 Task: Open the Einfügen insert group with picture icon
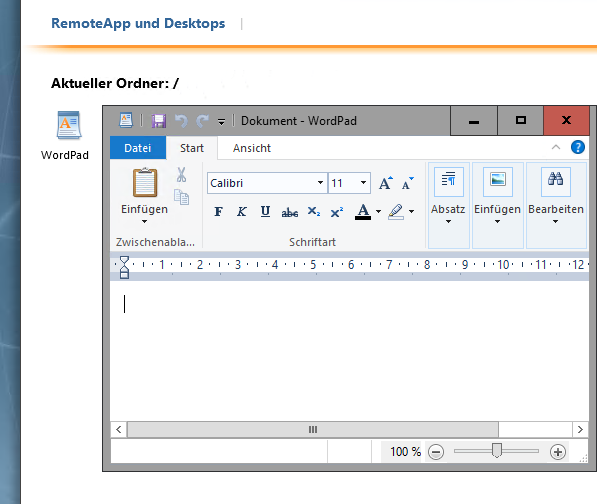pos(497,206)
